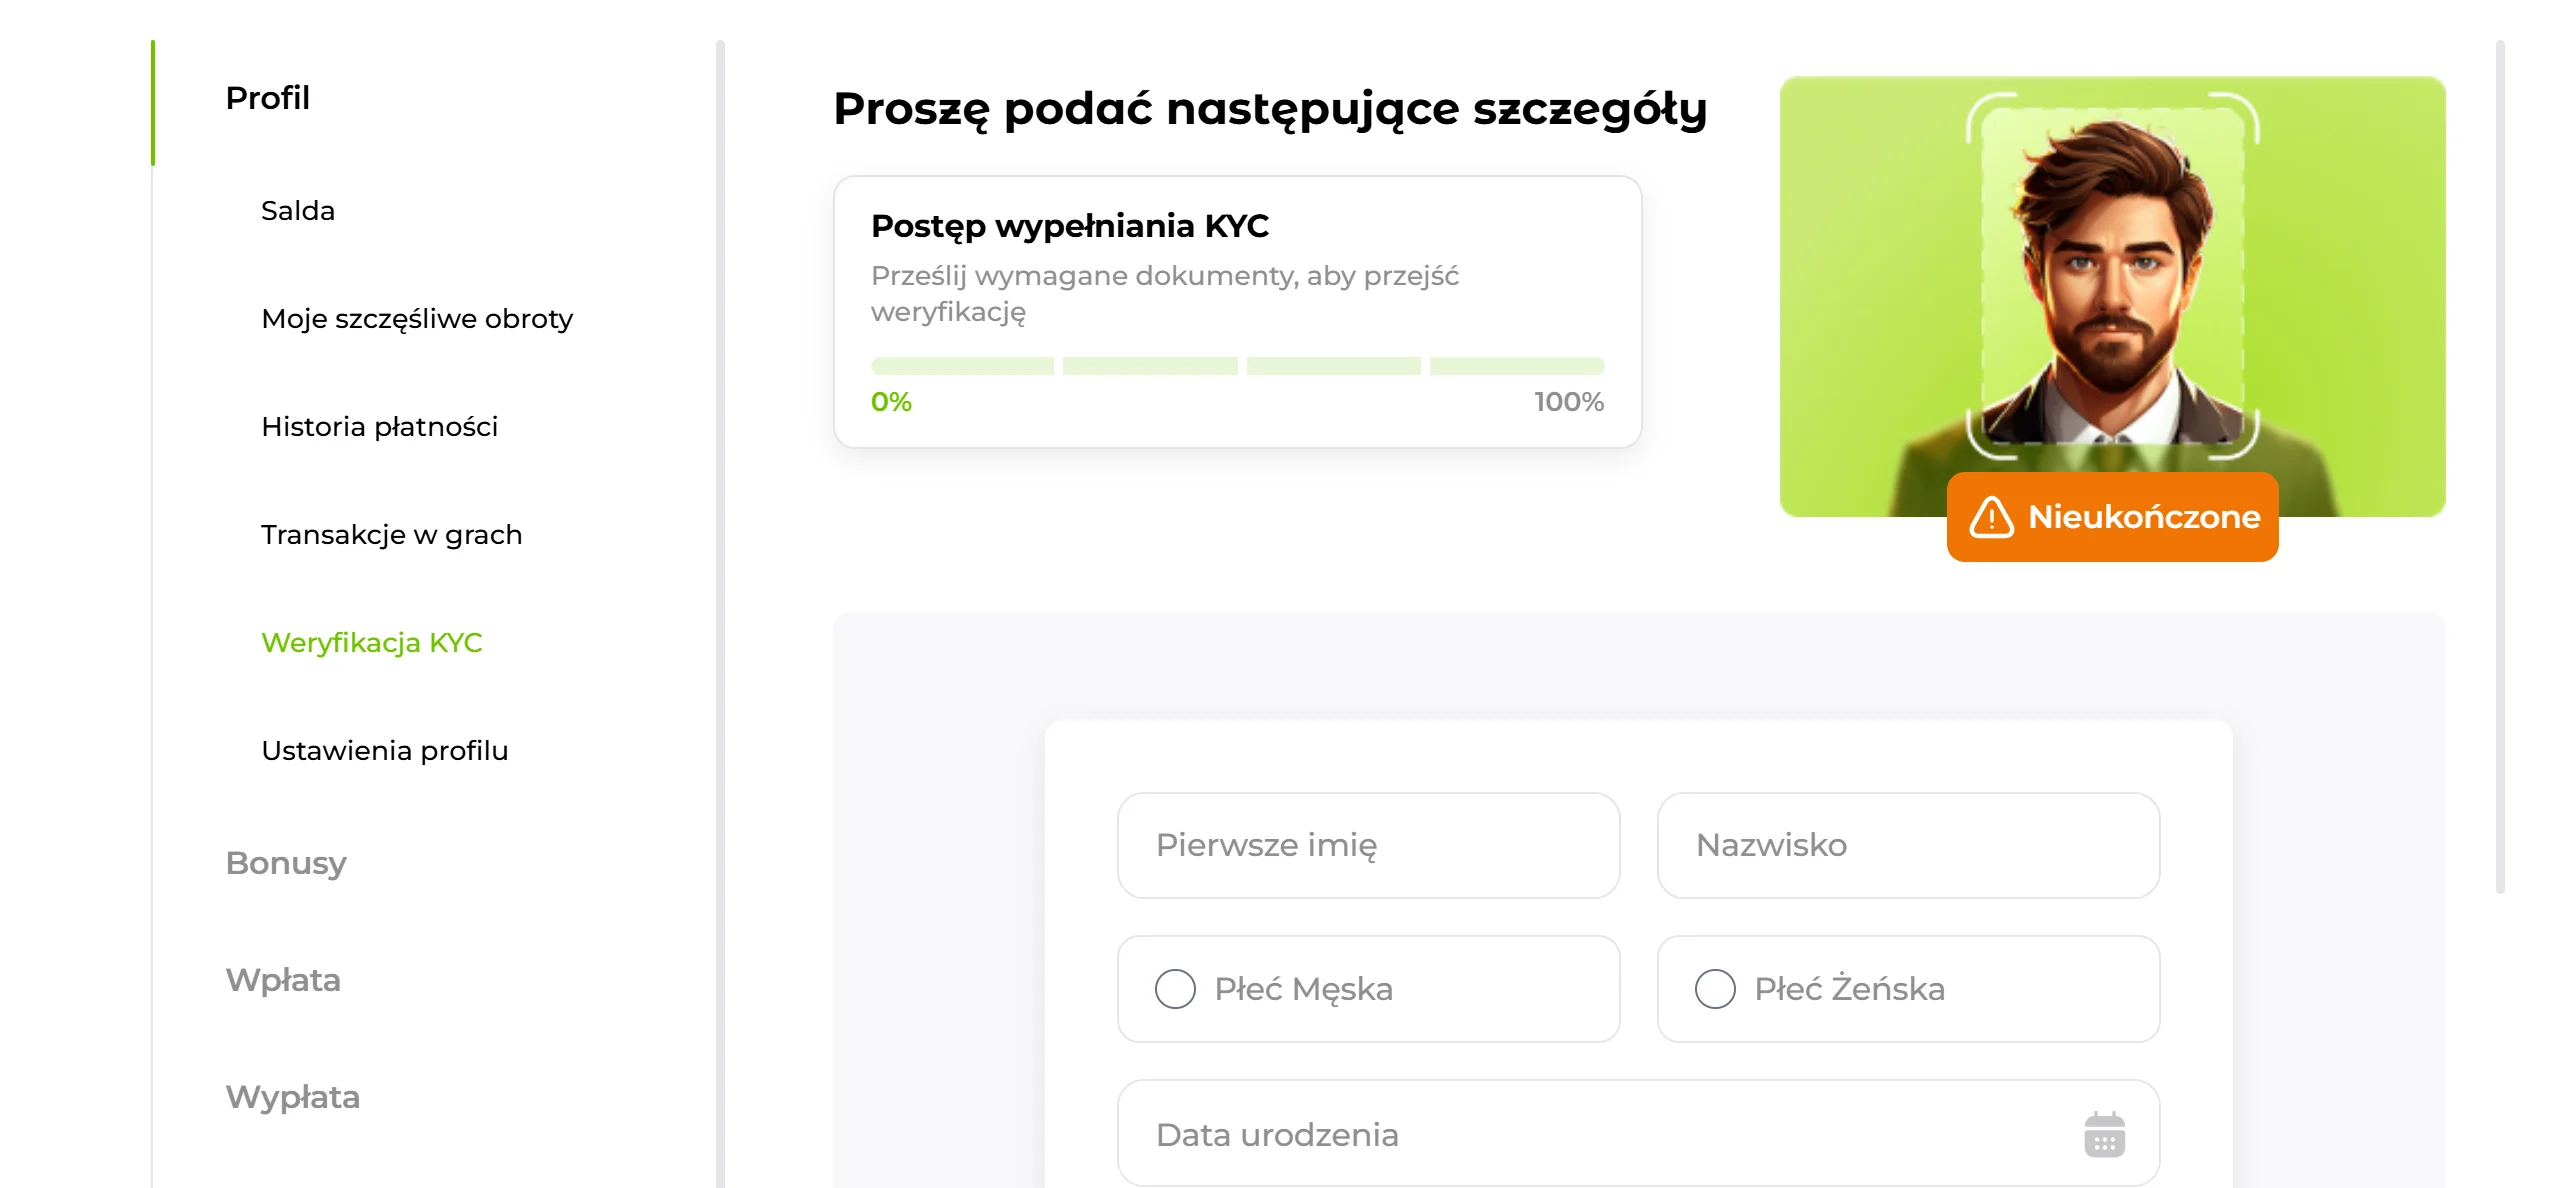This screenshot has height=1188, width=2576.
Task: Open Ustawienia profilu
Action: pos(385,751)
